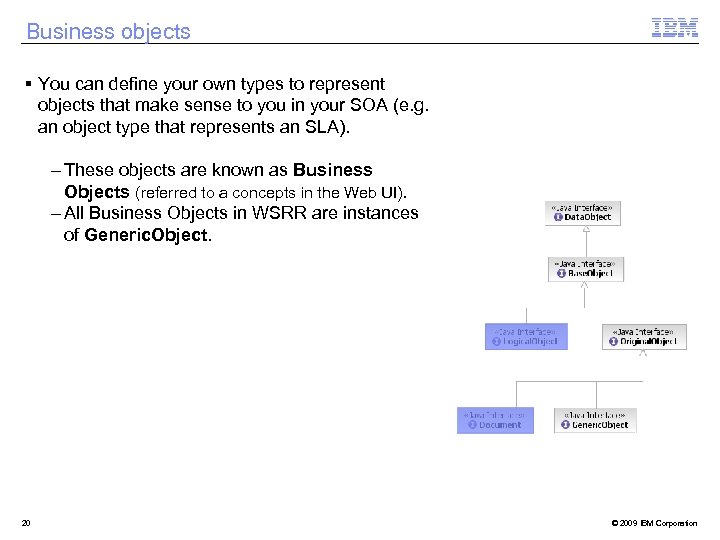Select the Document interface icon
The image size is (720, 540).
coord(472,425)
